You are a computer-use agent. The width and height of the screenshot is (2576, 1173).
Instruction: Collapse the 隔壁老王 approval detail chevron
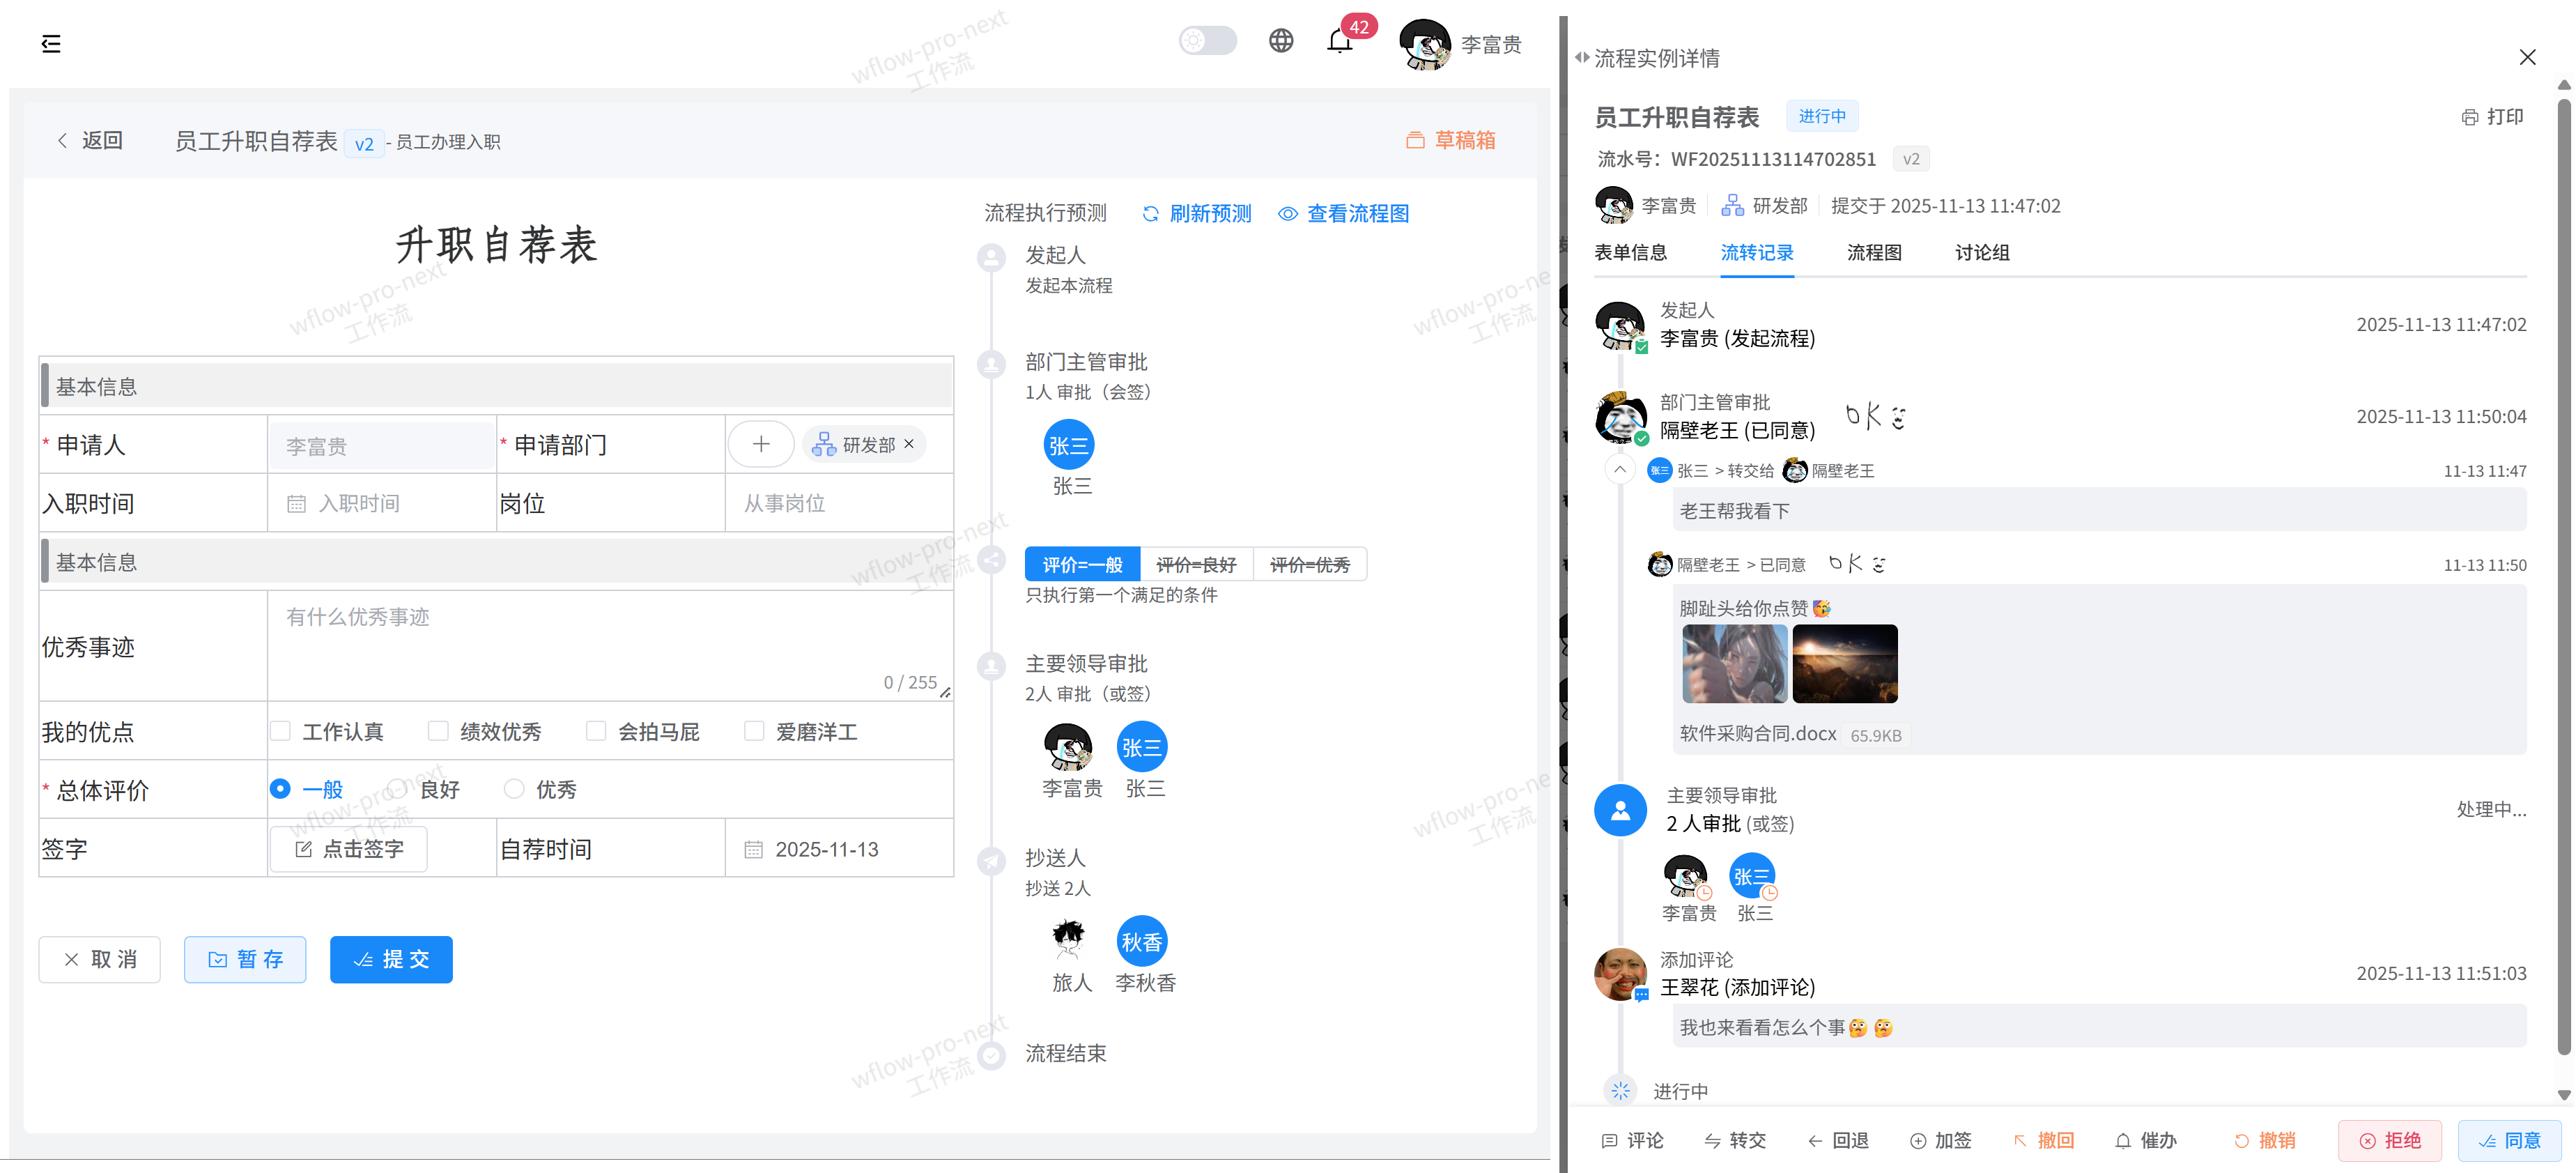[1620, 470]
